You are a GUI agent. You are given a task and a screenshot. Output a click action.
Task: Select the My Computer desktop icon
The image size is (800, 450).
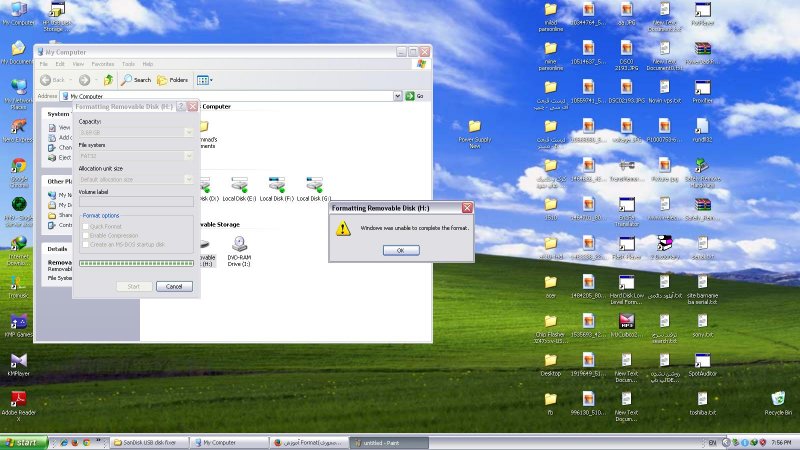point(18,14)
